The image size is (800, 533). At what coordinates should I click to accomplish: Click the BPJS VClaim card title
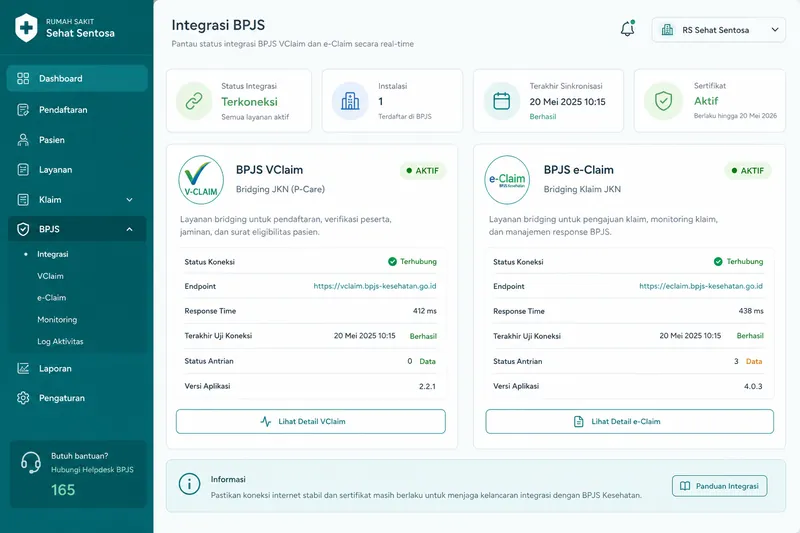(x=269, y=170)
